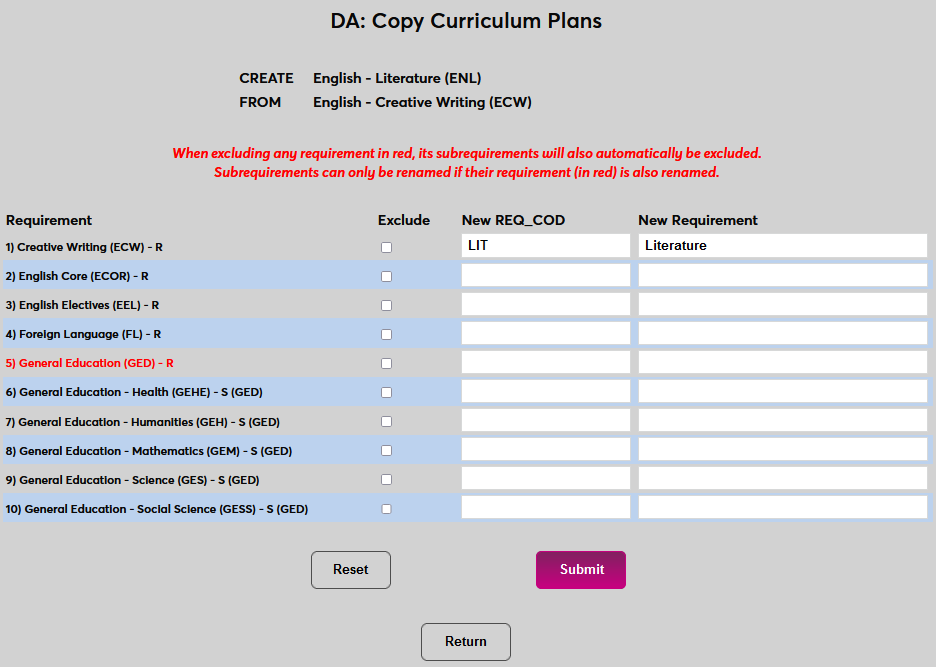
Task: Click the Reset button
Action: coord(350,570)
